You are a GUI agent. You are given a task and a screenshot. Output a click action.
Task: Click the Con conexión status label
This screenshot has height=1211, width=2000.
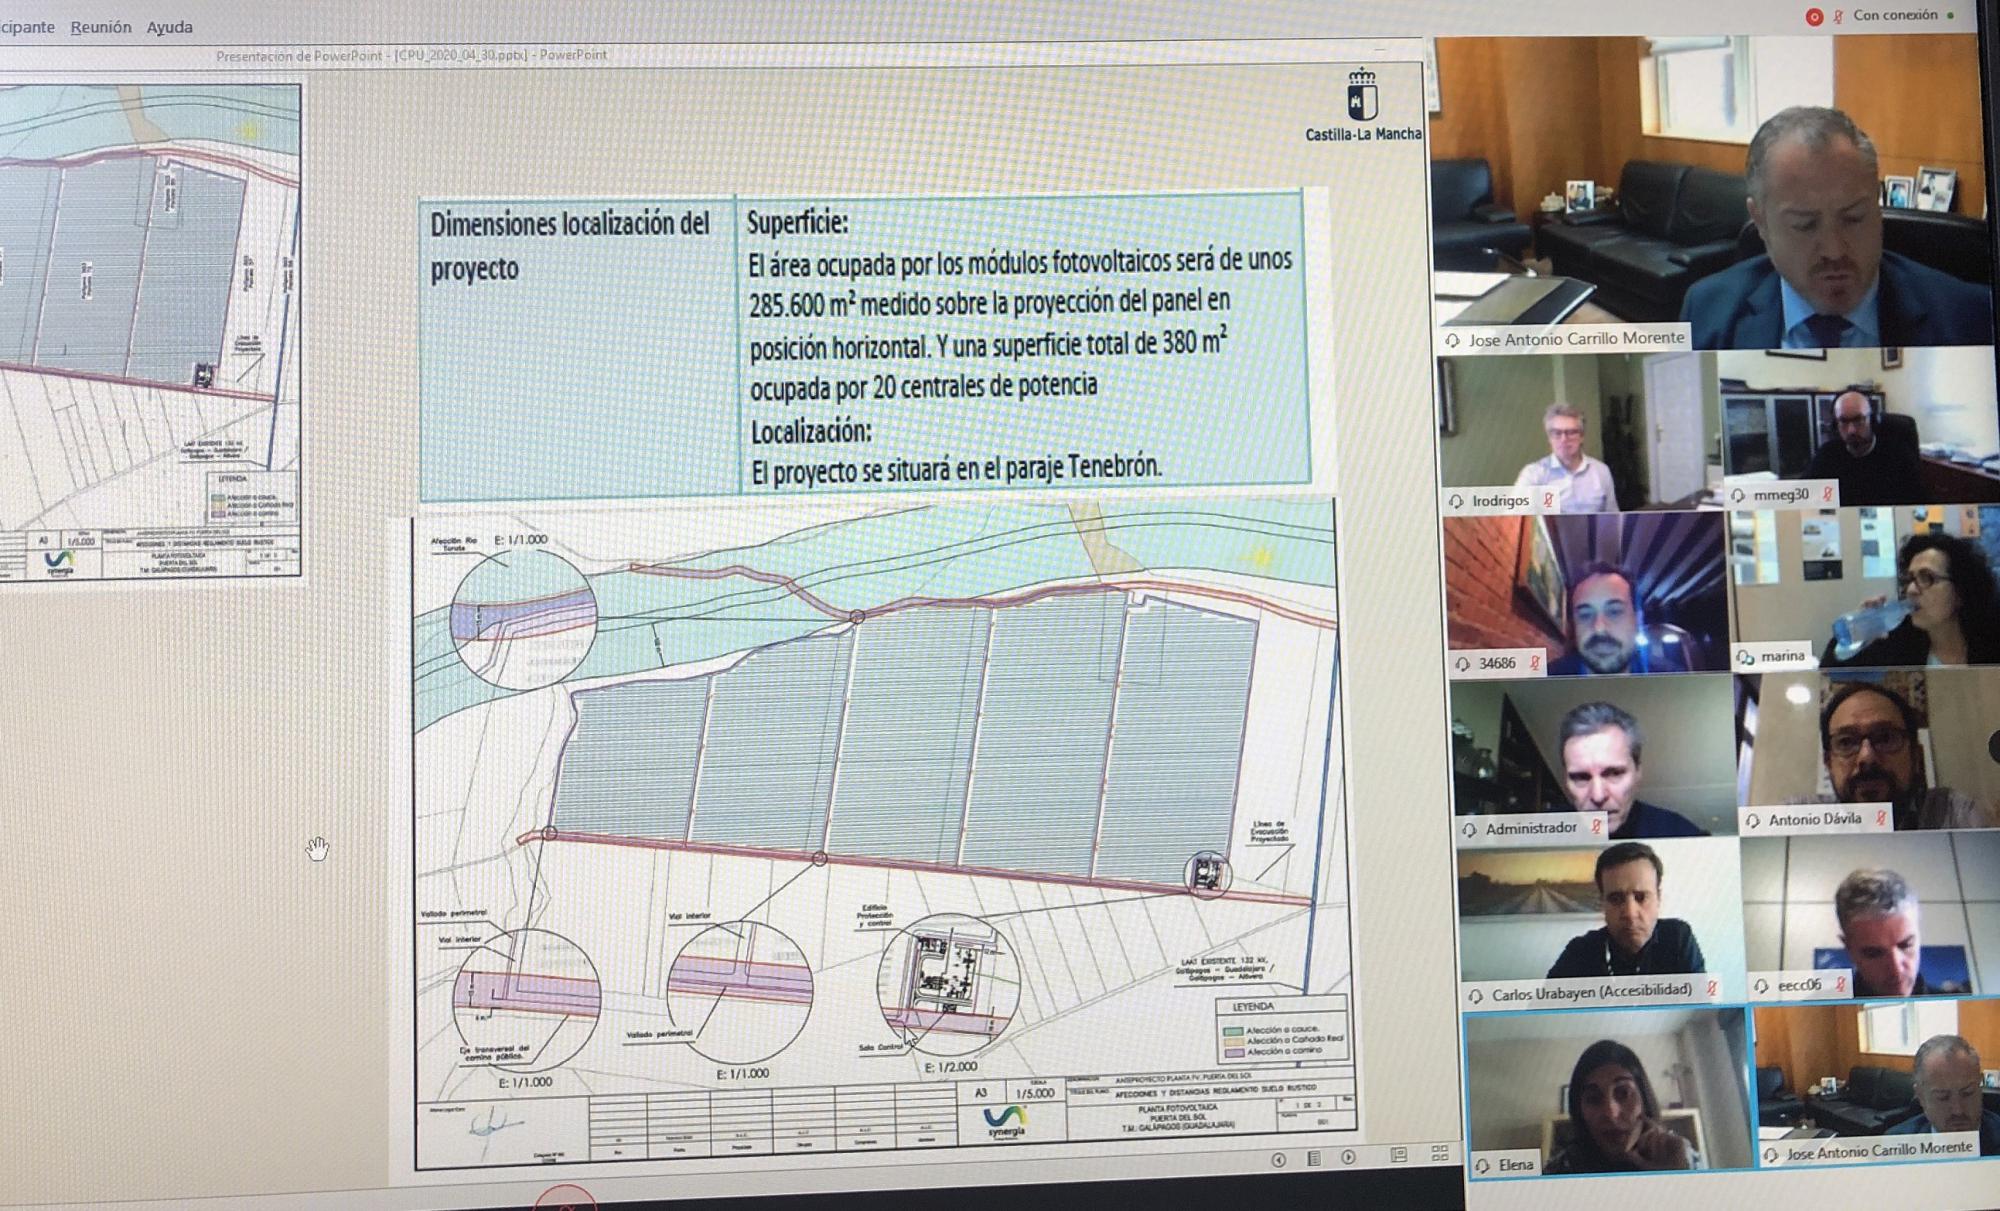click(1894, 15)
